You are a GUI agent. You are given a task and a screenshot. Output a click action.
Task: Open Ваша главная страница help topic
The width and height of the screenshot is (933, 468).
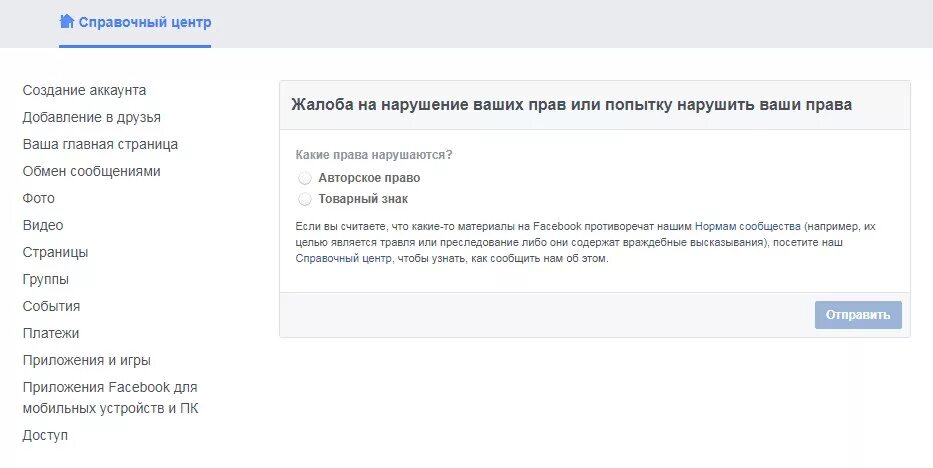pos(100,145)
